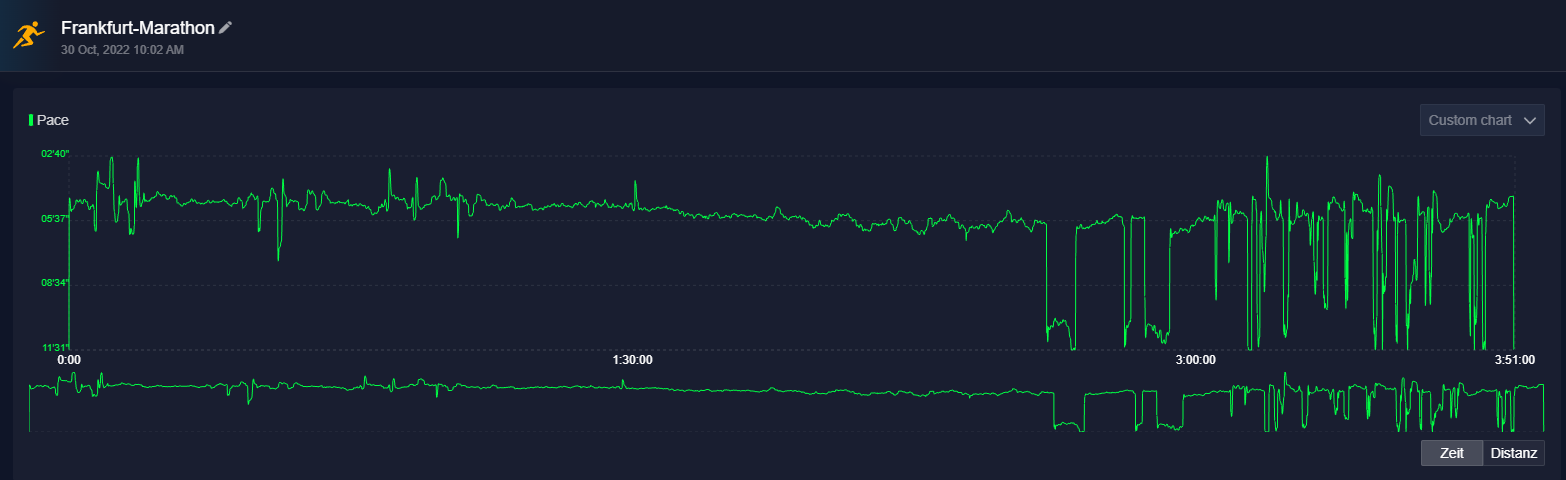1566x480 pixels.
Task: Click the pencil icon to rename Frankfurt-Marathon
Action: [x=226, y=28]
